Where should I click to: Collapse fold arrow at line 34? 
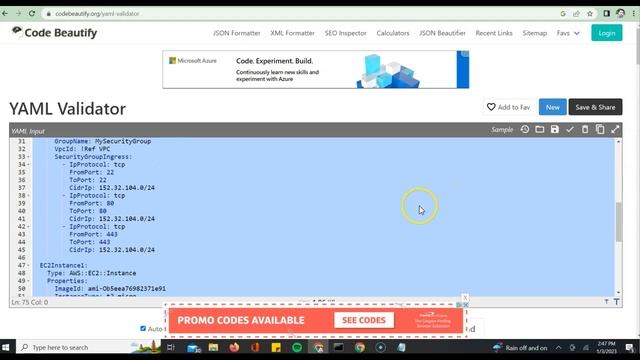(28, 165)
